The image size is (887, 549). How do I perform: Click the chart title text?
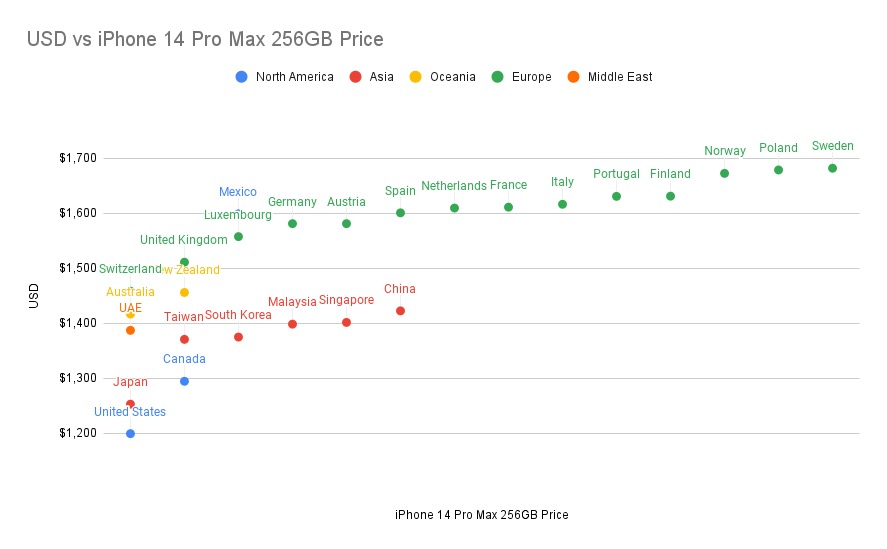(205, 40)
